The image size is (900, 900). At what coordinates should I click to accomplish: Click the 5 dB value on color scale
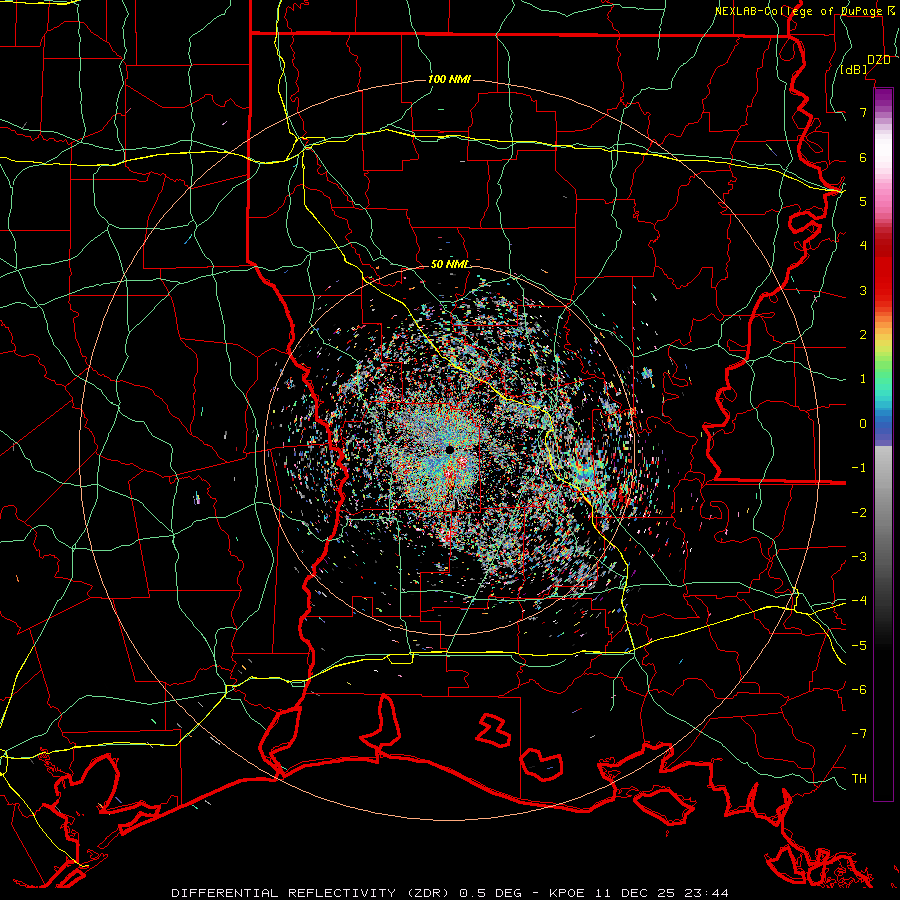click(863, 201)
